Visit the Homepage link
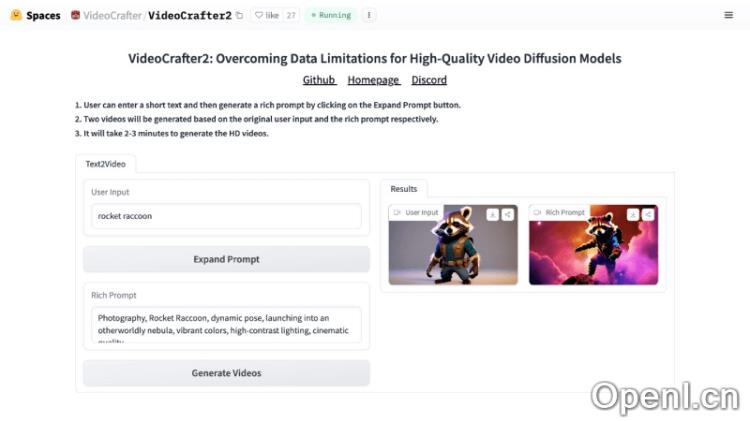 coord(373,80)
